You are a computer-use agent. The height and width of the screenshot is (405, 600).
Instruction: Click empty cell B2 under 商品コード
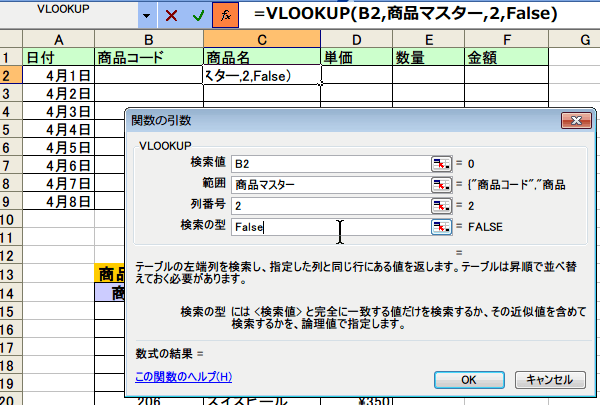[x=149, y=75]
